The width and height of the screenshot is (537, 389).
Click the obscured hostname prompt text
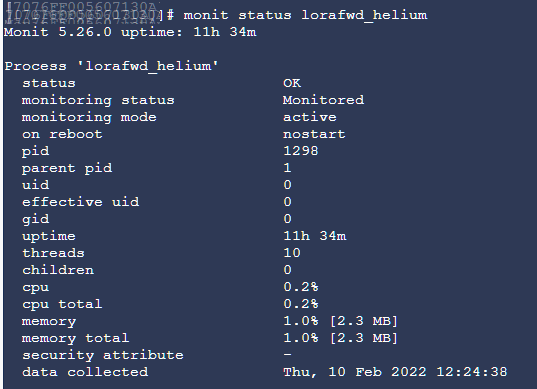[84, 13]
